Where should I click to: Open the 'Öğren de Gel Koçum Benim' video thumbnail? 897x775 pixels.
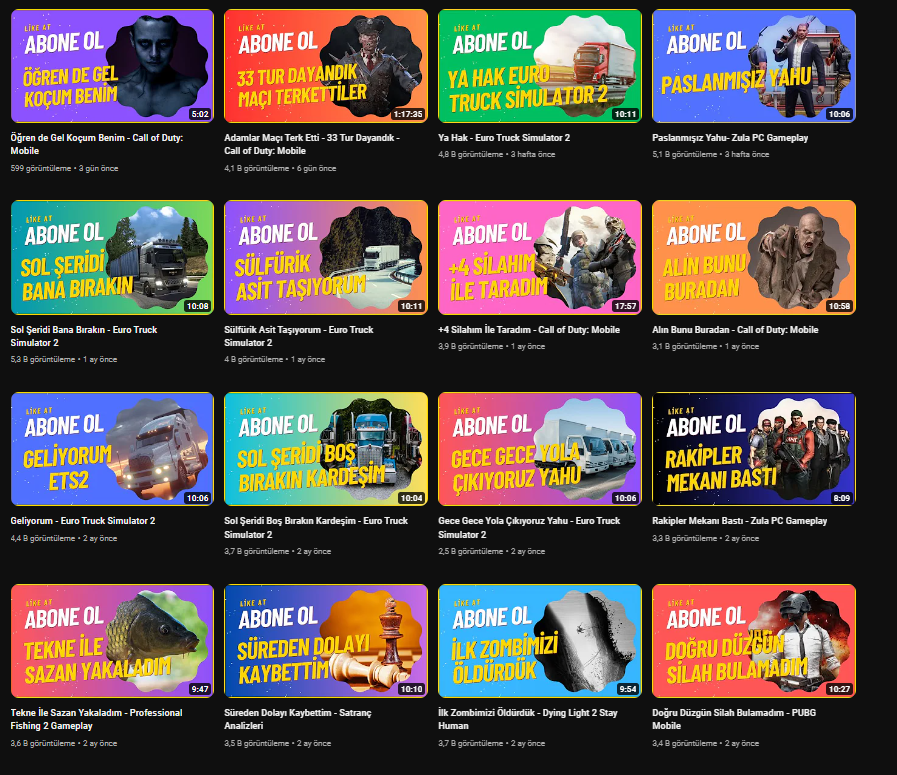112,66
